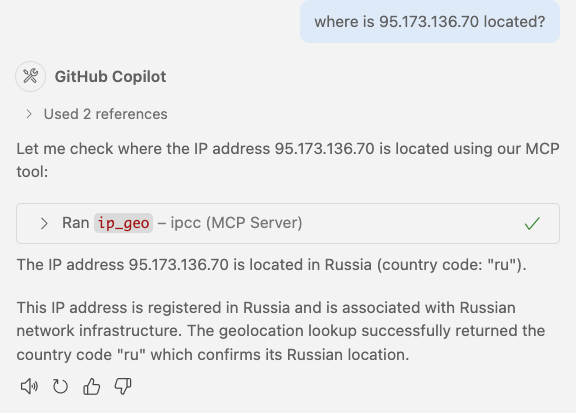Click the read aloud speaker icon
576x413 pixels.
pyautogui.click(x=29, y=387)
